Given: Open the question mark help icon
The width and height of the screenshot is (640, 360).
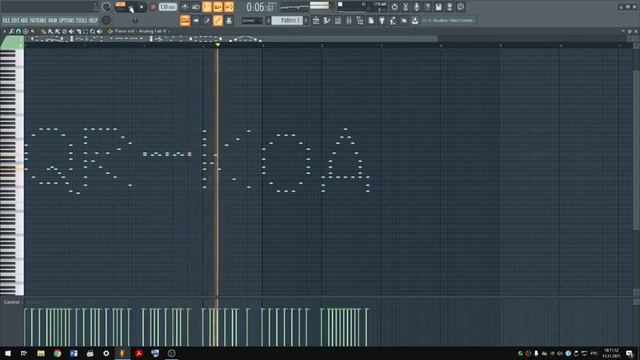Looking at the screenshot, I should coord(427,7).
